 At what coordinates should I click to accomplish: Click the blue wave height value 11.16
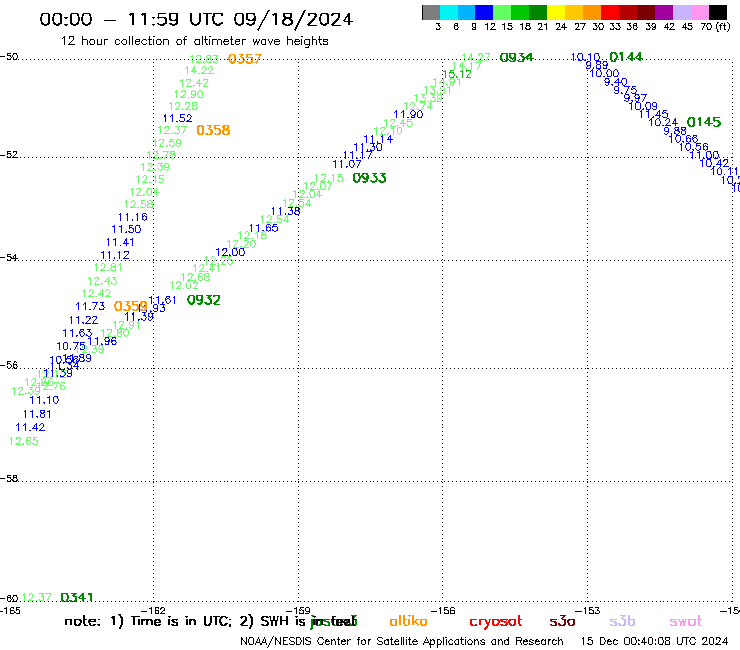(x=133, y=217)
